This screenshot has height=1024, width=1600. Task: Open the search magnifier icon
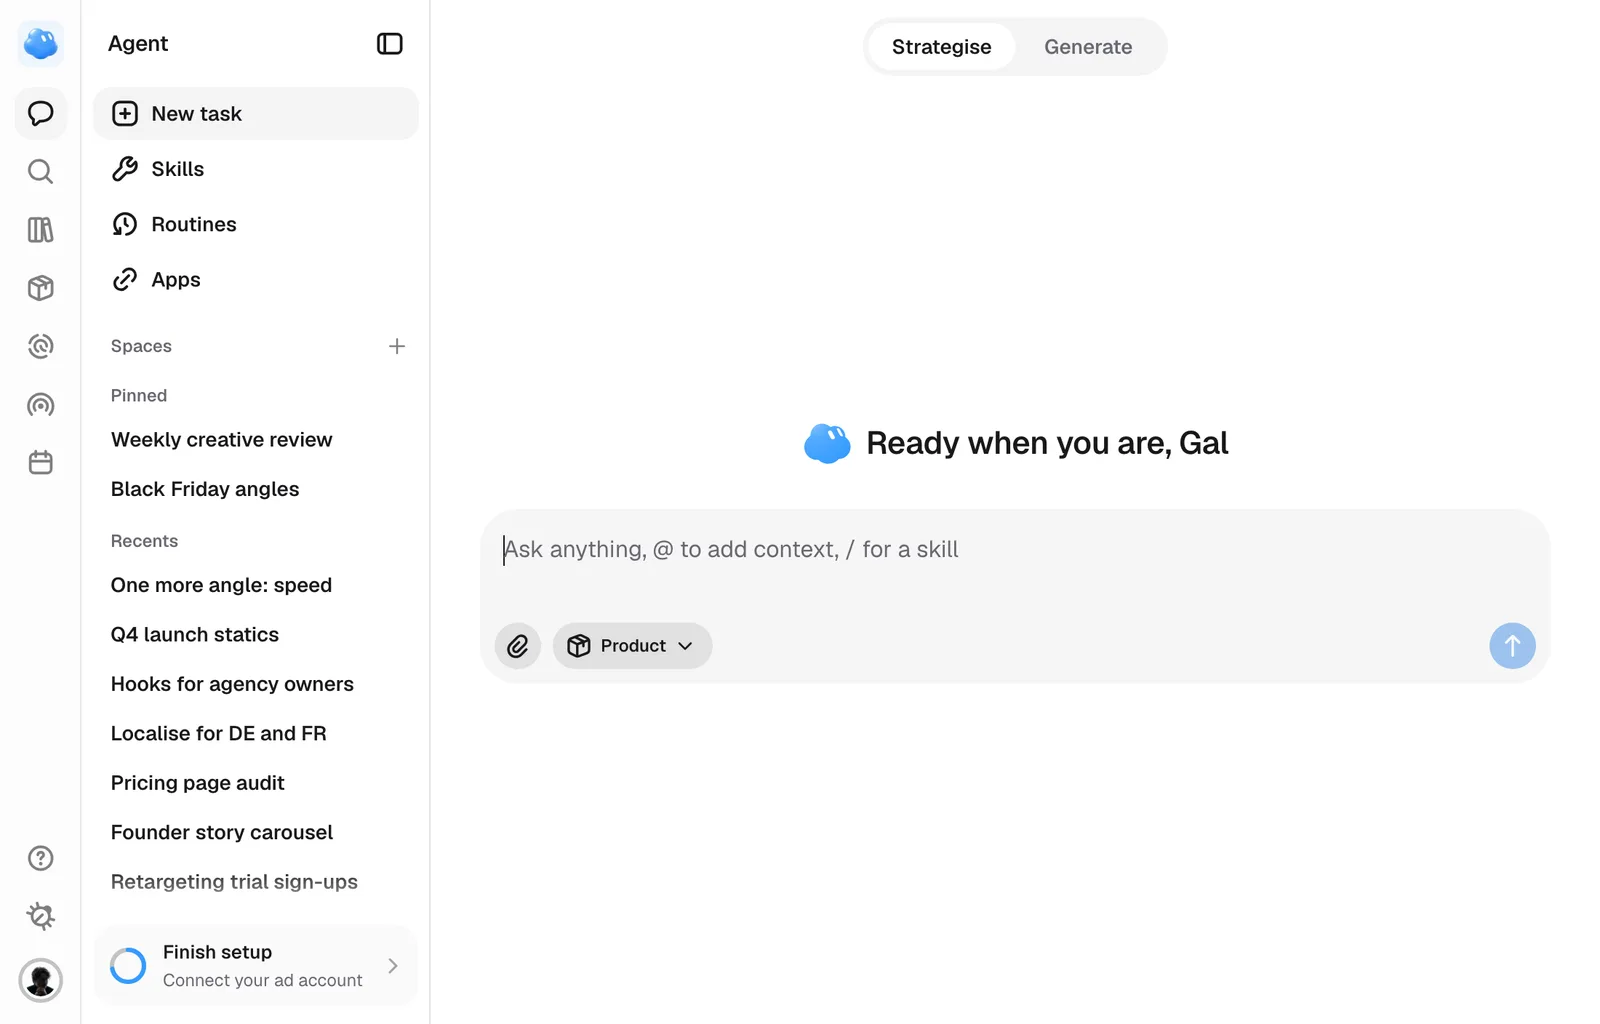tap(41, 172)
